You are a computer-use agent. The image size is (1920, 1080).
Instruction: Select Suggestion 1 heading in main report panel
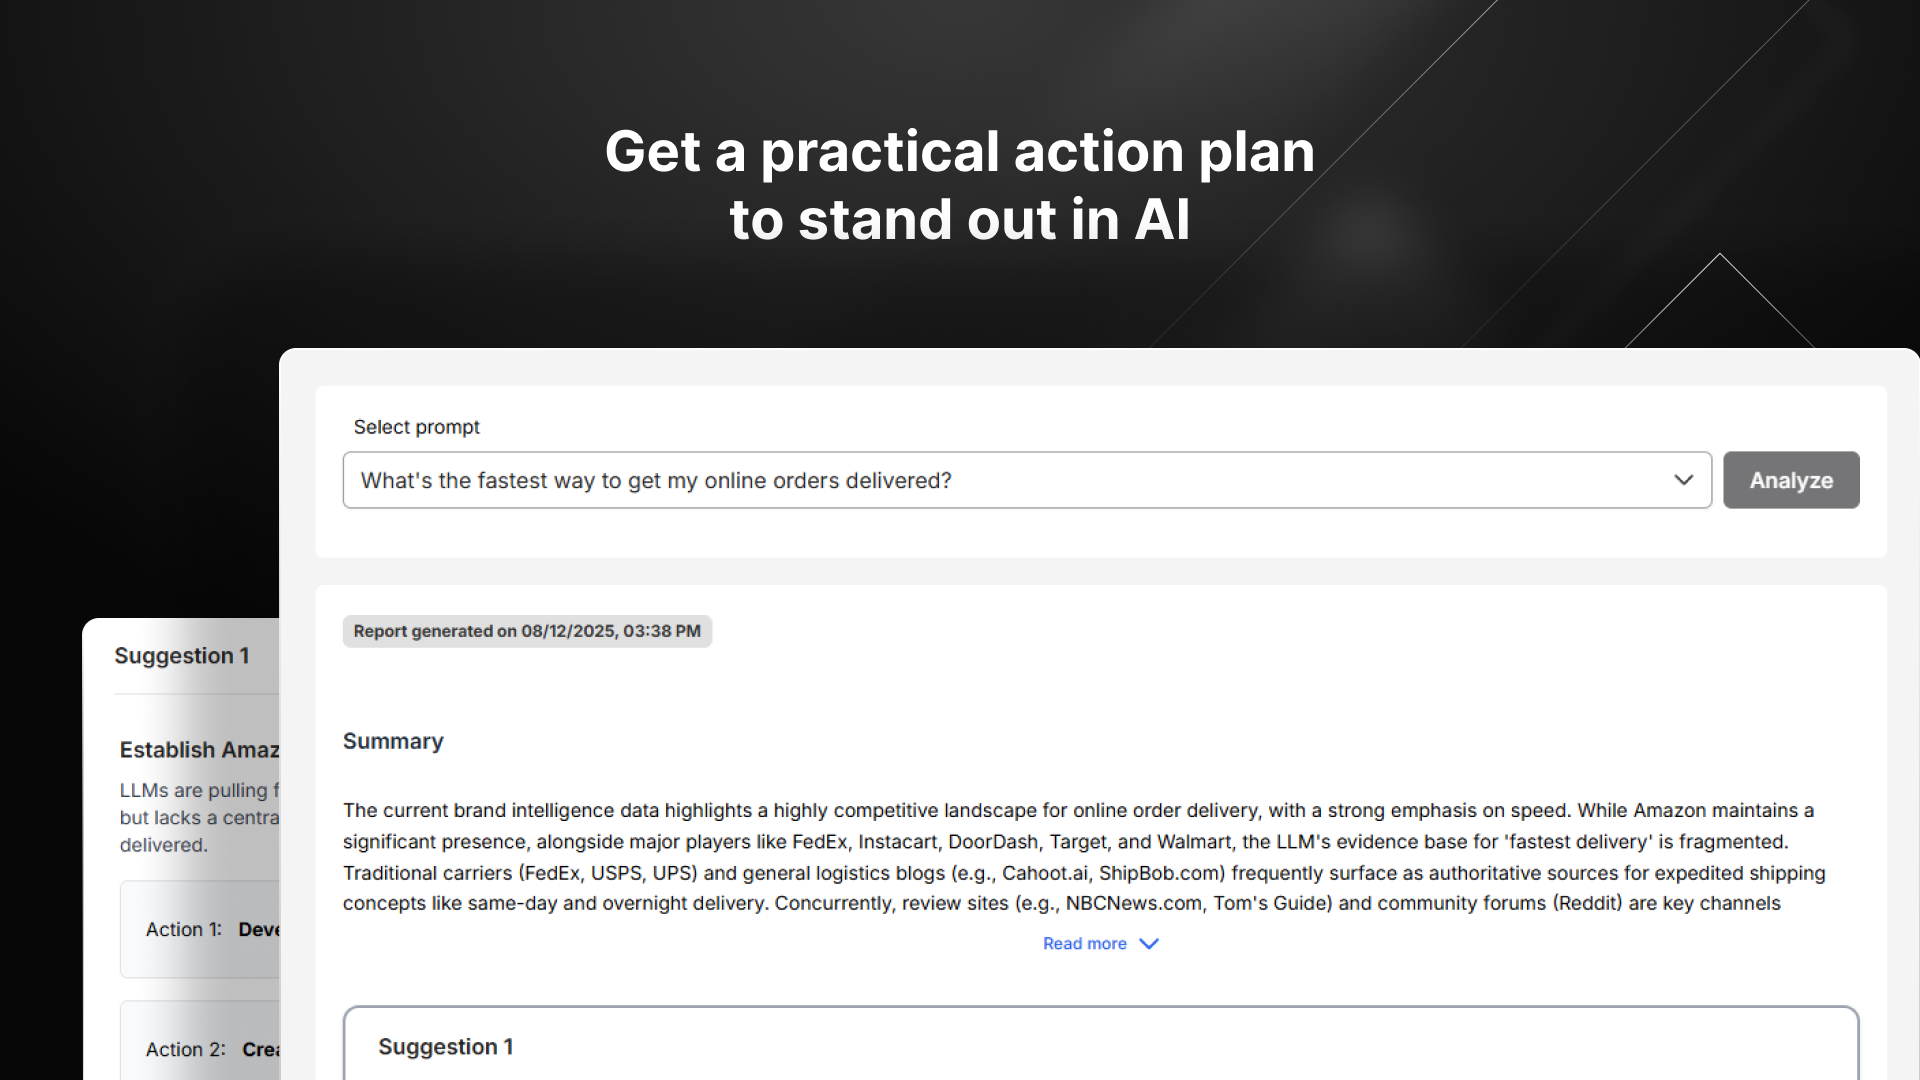[445, 1046]
